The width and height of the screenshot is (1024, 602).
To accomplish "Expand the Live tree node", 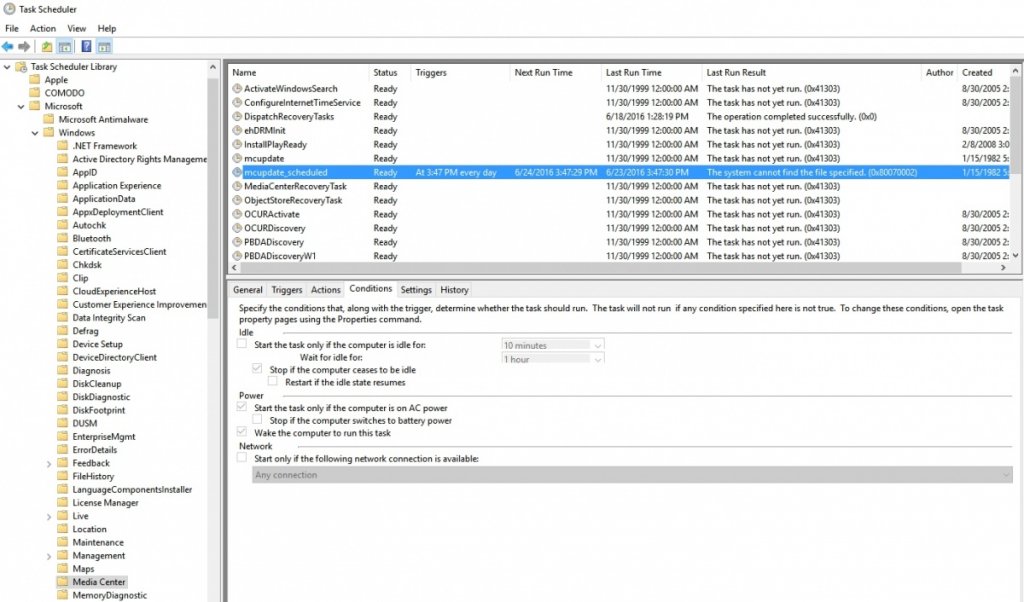I will [49, 516].
